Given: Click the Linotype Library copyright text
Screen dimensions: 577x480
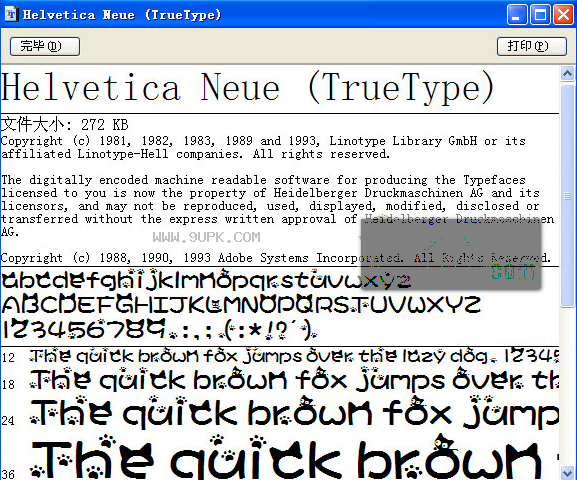Looking at the screenshot, I should coord(263,147).
